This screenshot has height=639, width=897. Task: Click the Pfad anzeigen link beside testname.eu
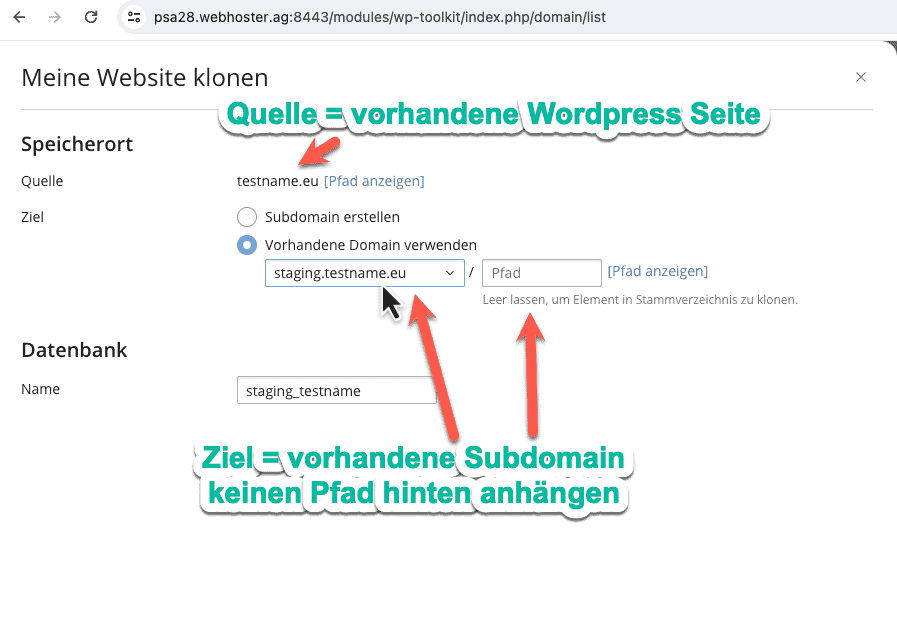click(x=374, y=181)
